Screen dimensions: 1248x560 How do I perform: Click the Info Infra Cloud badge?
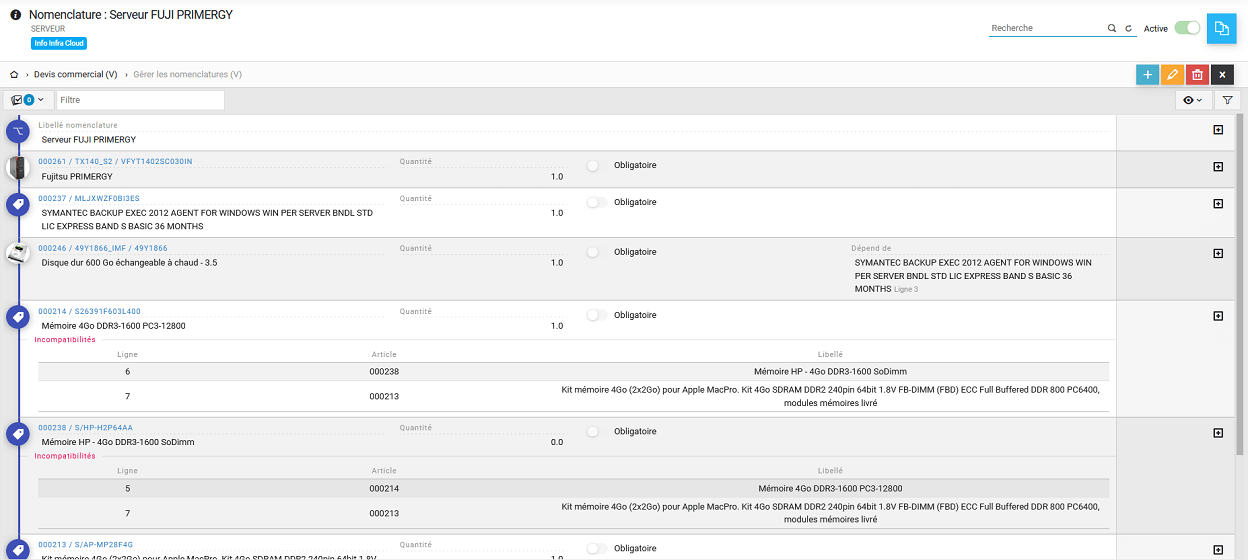[x=59, y=43]
